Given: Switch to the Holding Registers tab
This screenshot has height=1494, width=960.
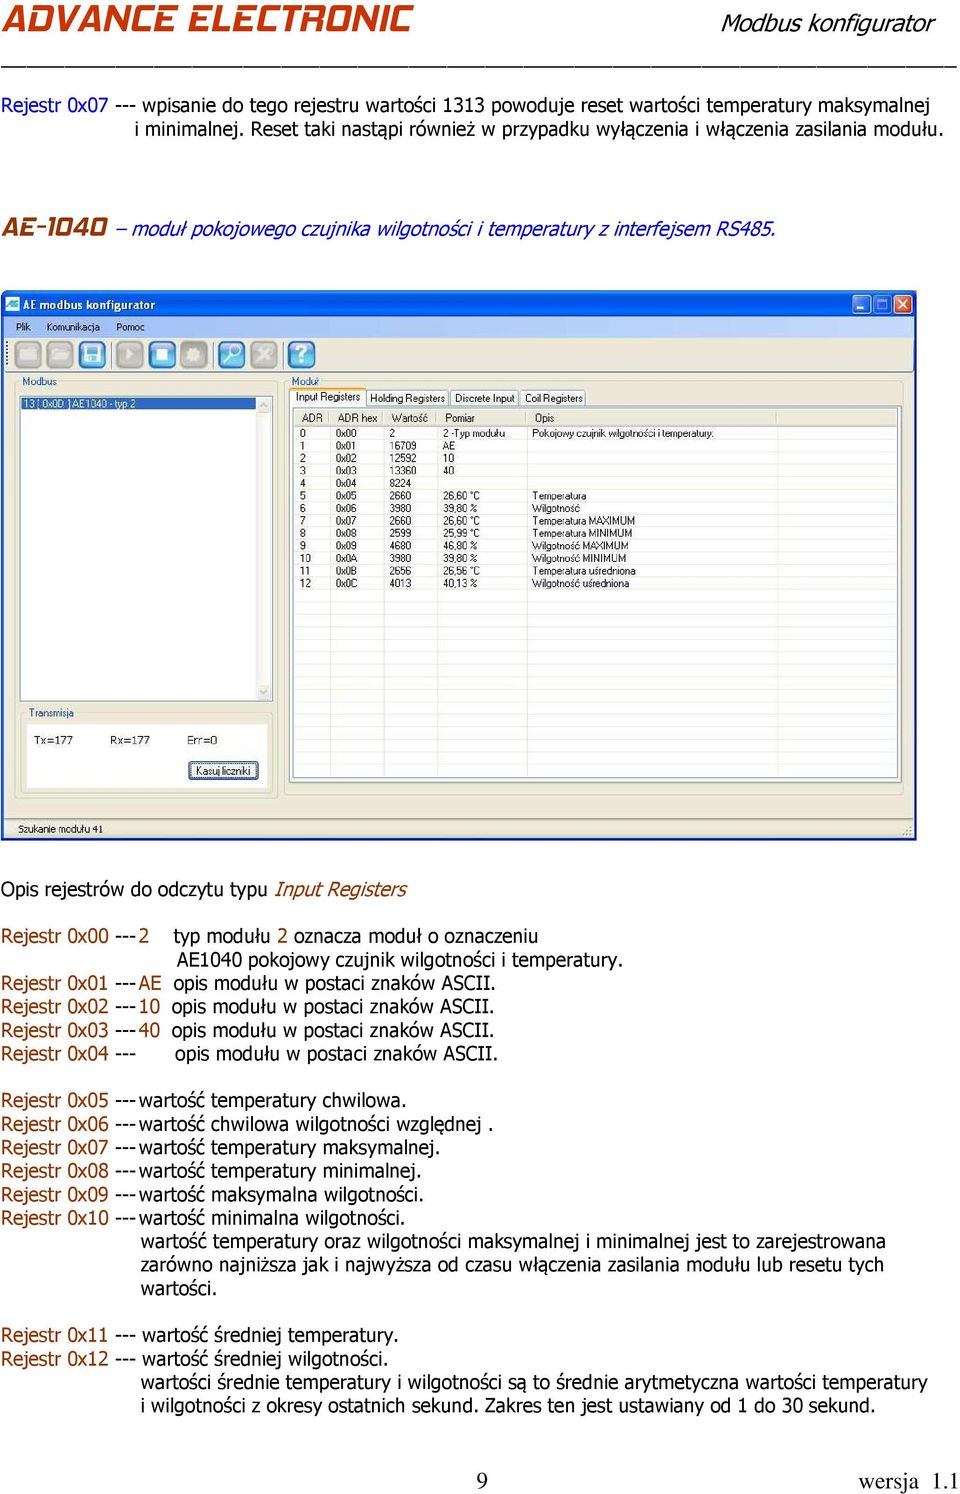Looking at the screenshot, I should tap(407, 398).
